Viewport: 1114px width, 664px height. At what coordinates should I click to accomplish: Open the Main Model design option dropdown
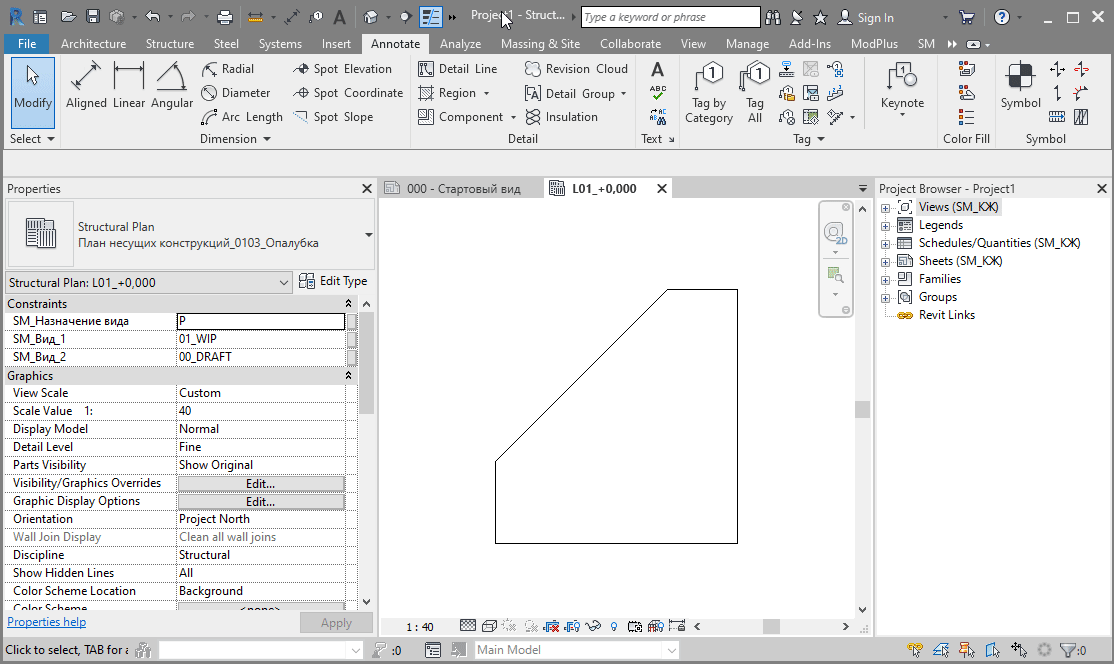point(671,650)
